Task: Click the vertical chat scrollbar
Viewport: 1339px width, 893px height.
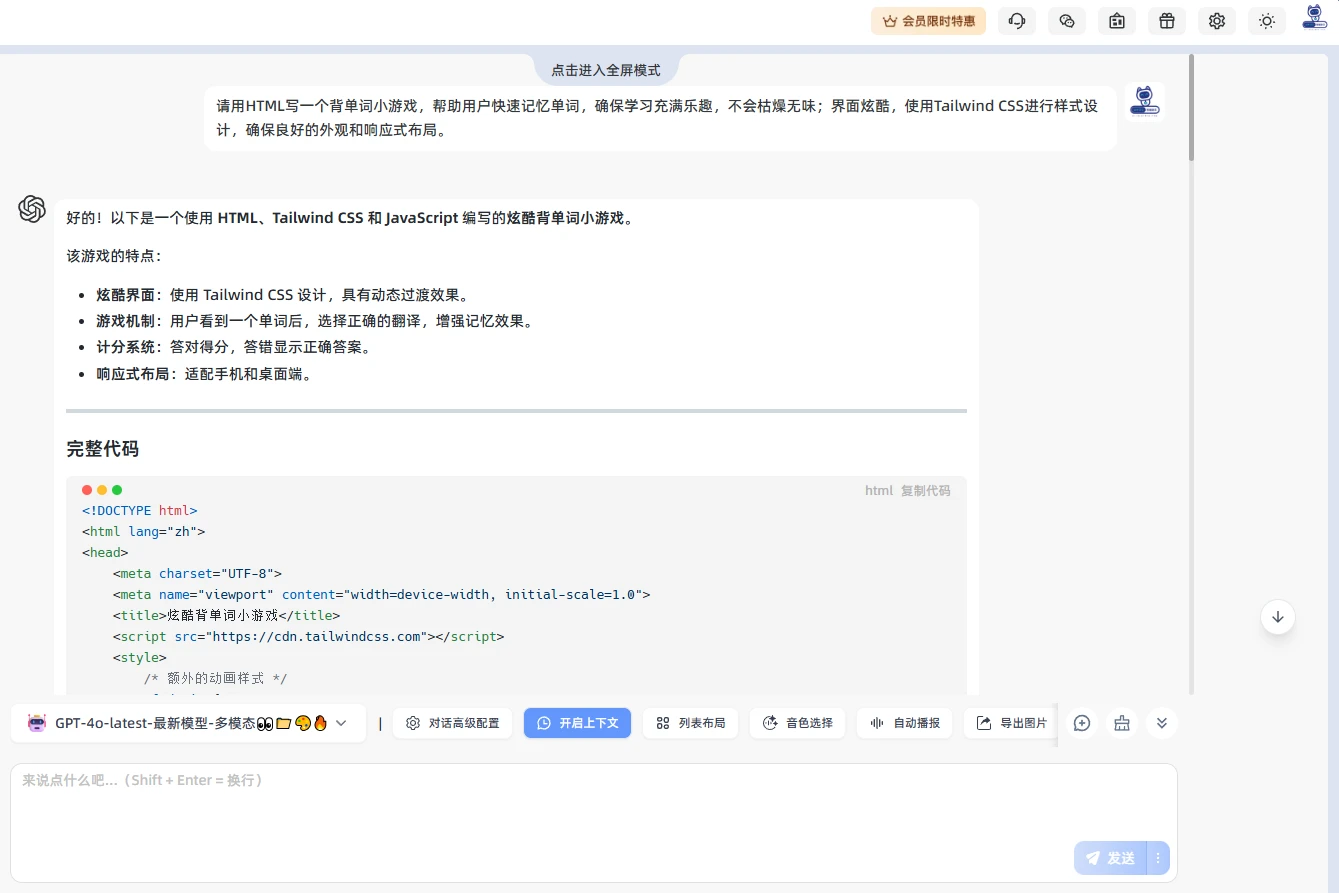Action: [1191, 108]
